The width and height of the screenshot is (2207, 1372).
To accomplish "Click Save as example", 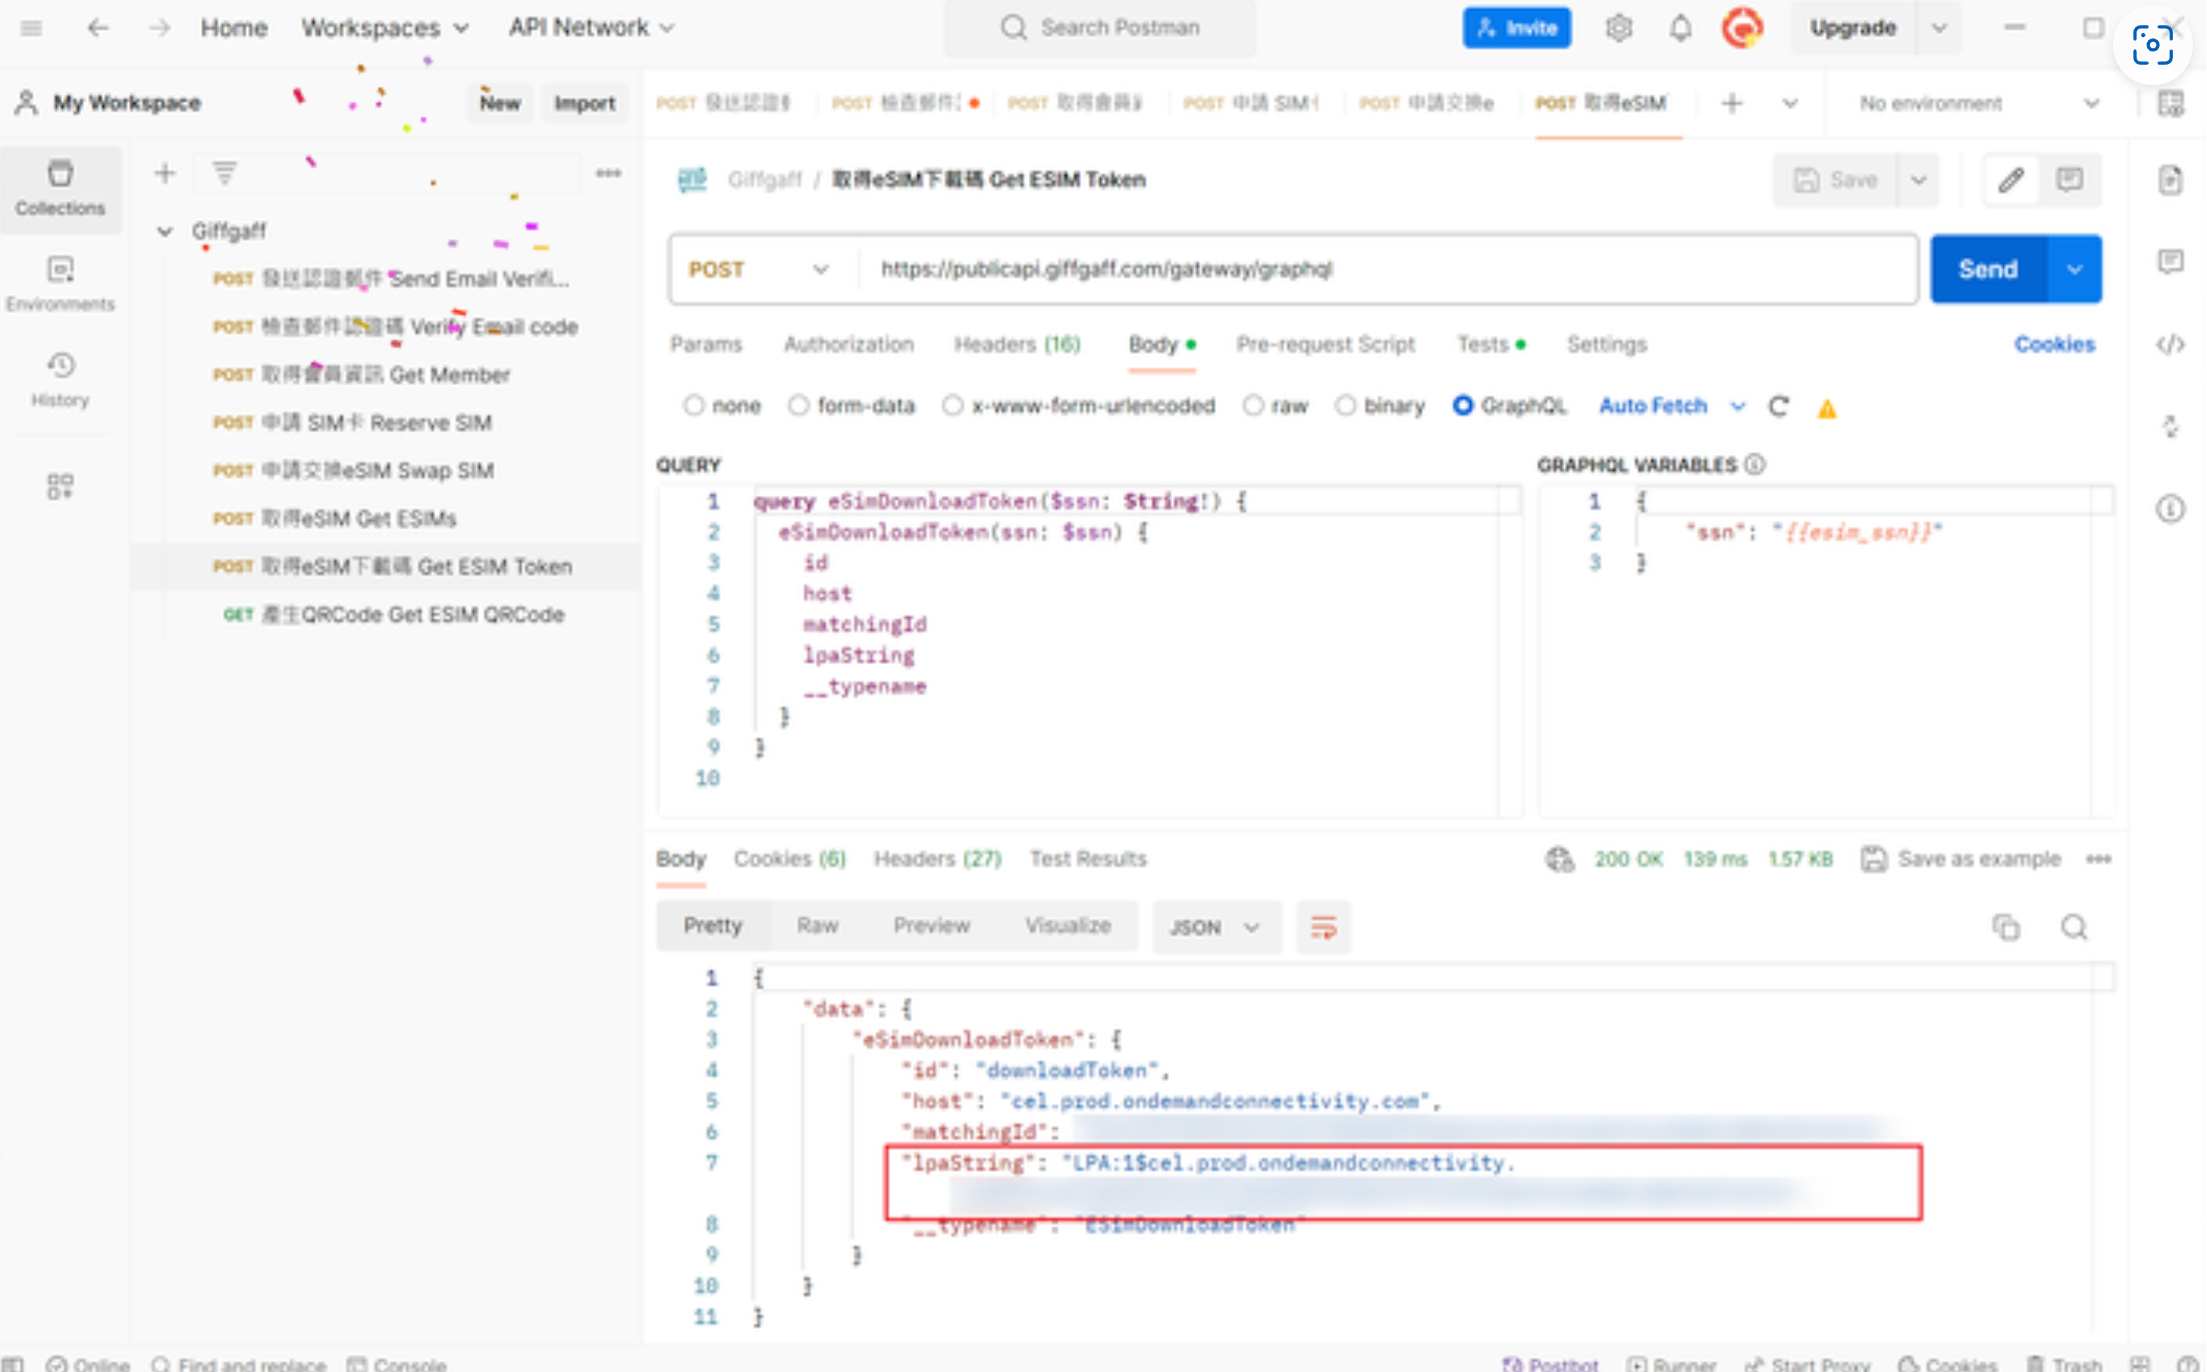I will (x=1961, y=859).
